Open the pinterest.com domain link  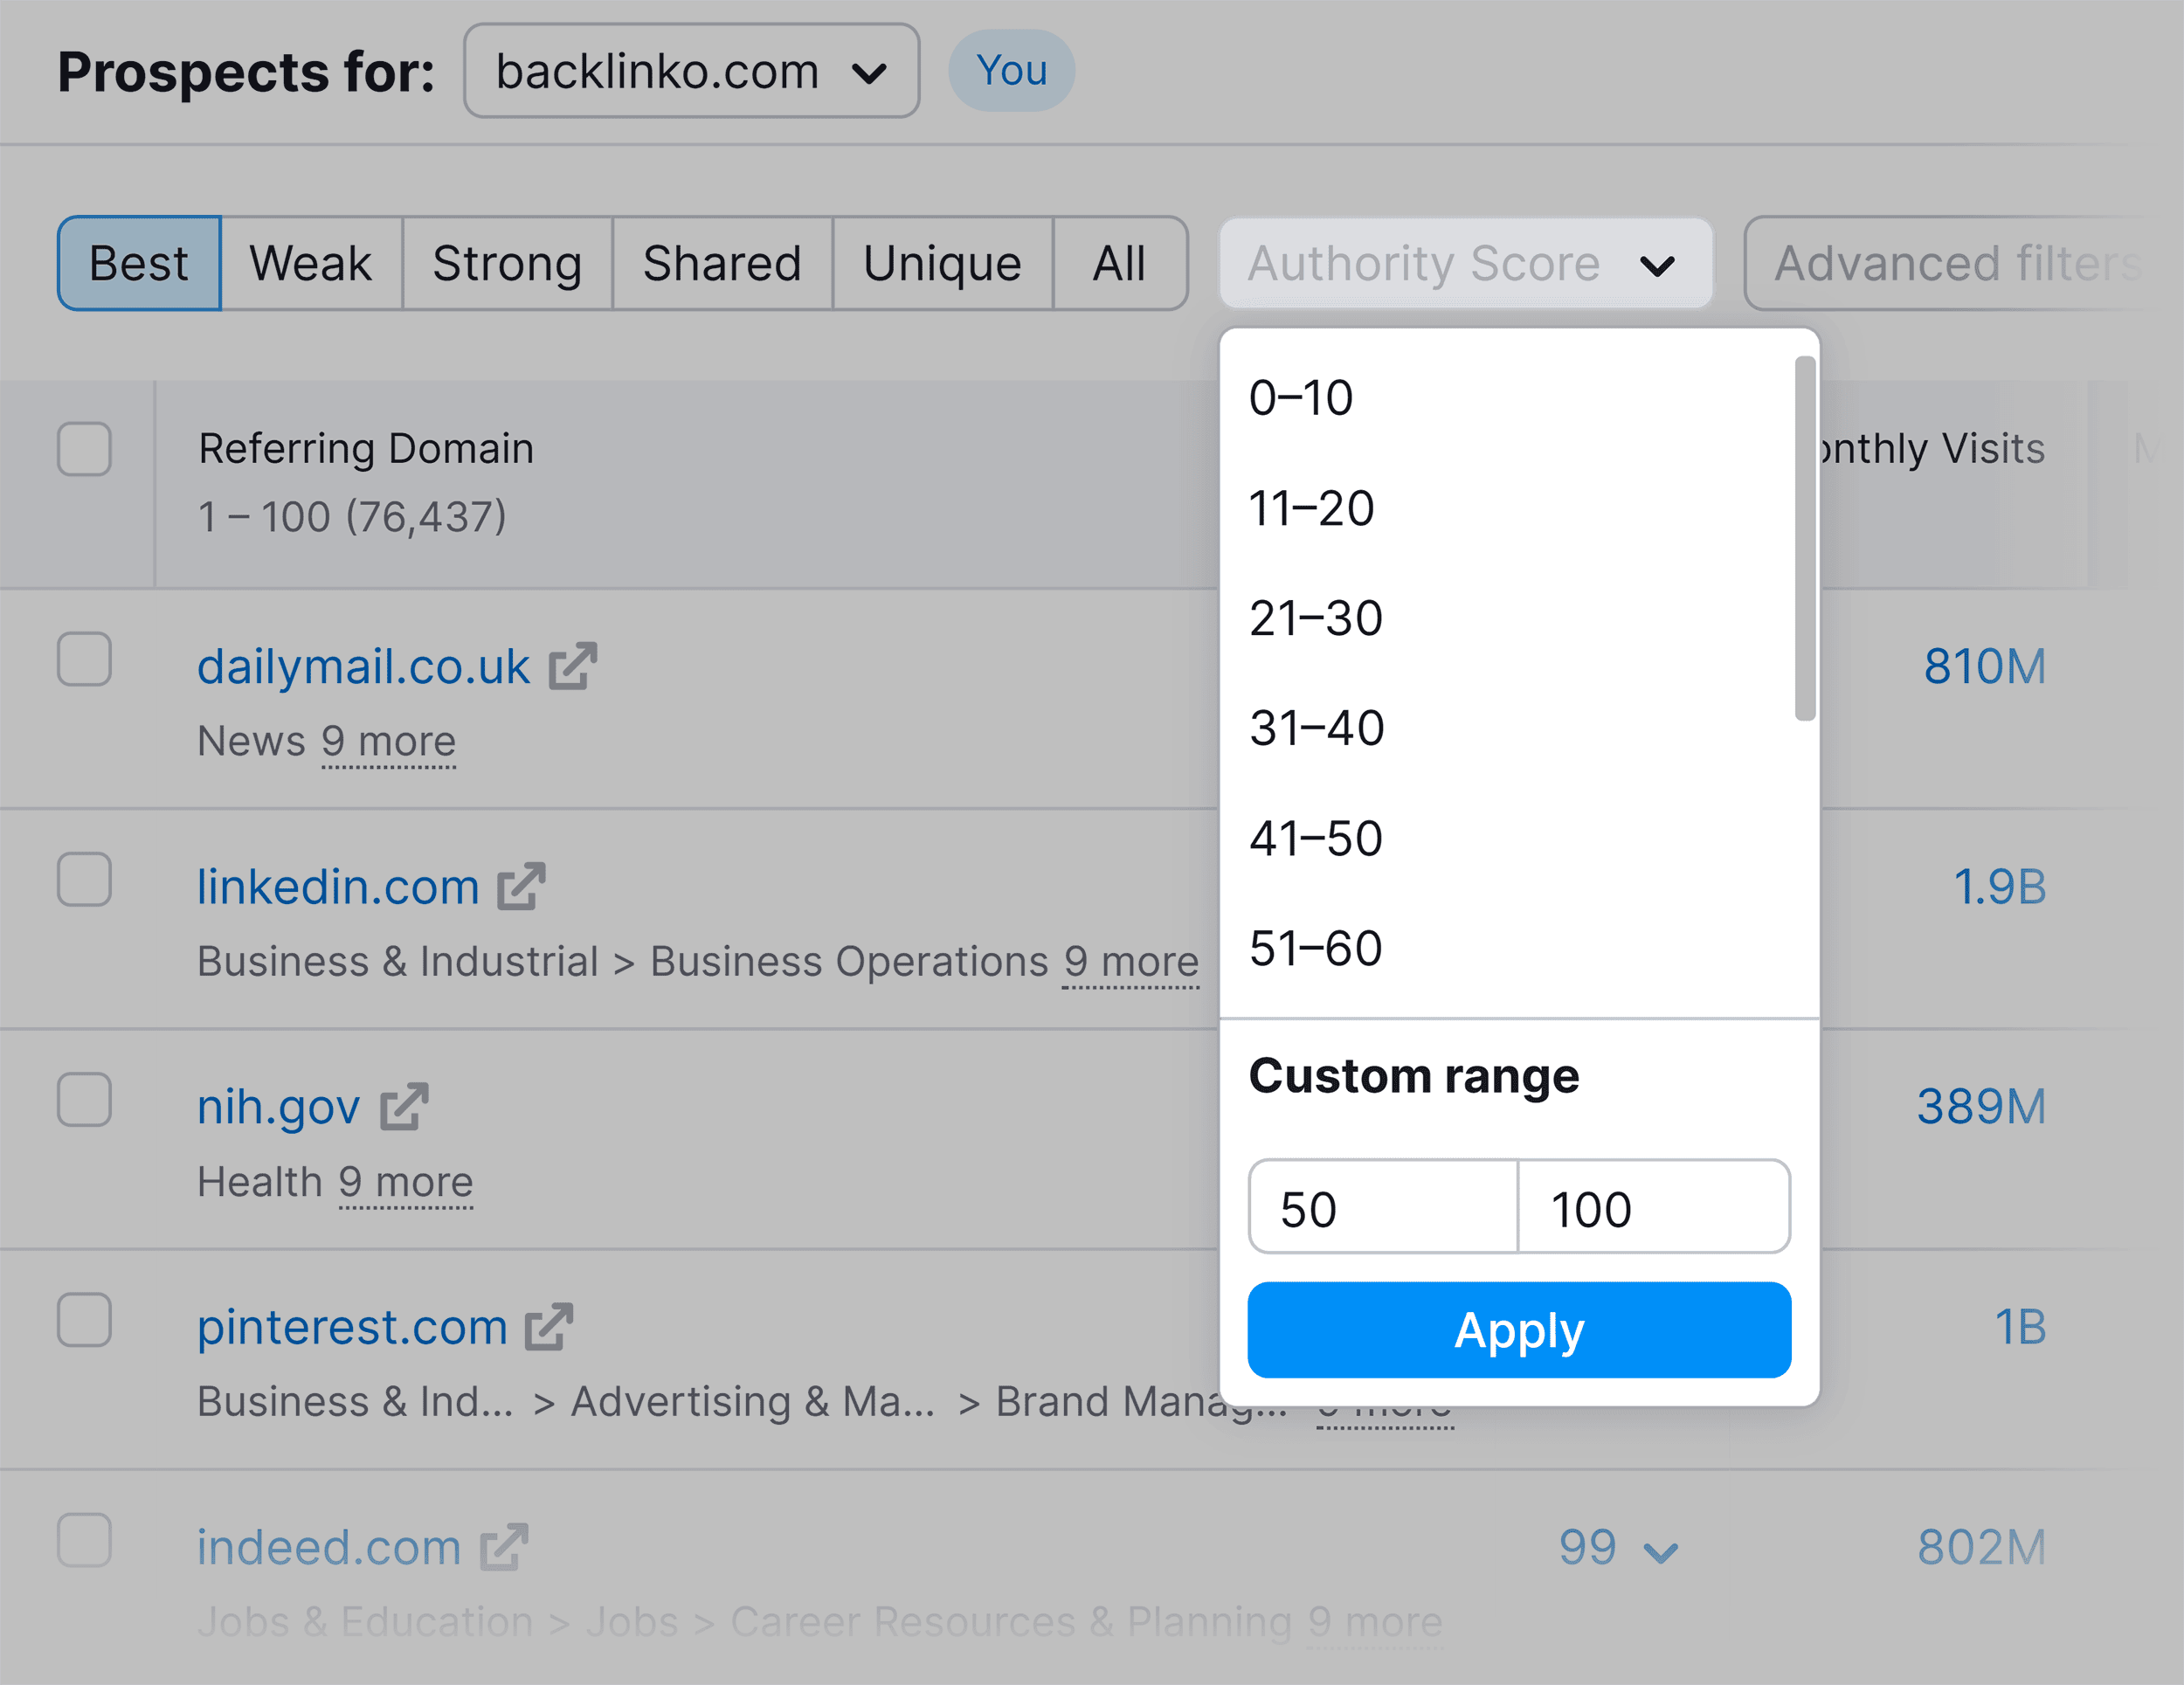coord(352,1327)
